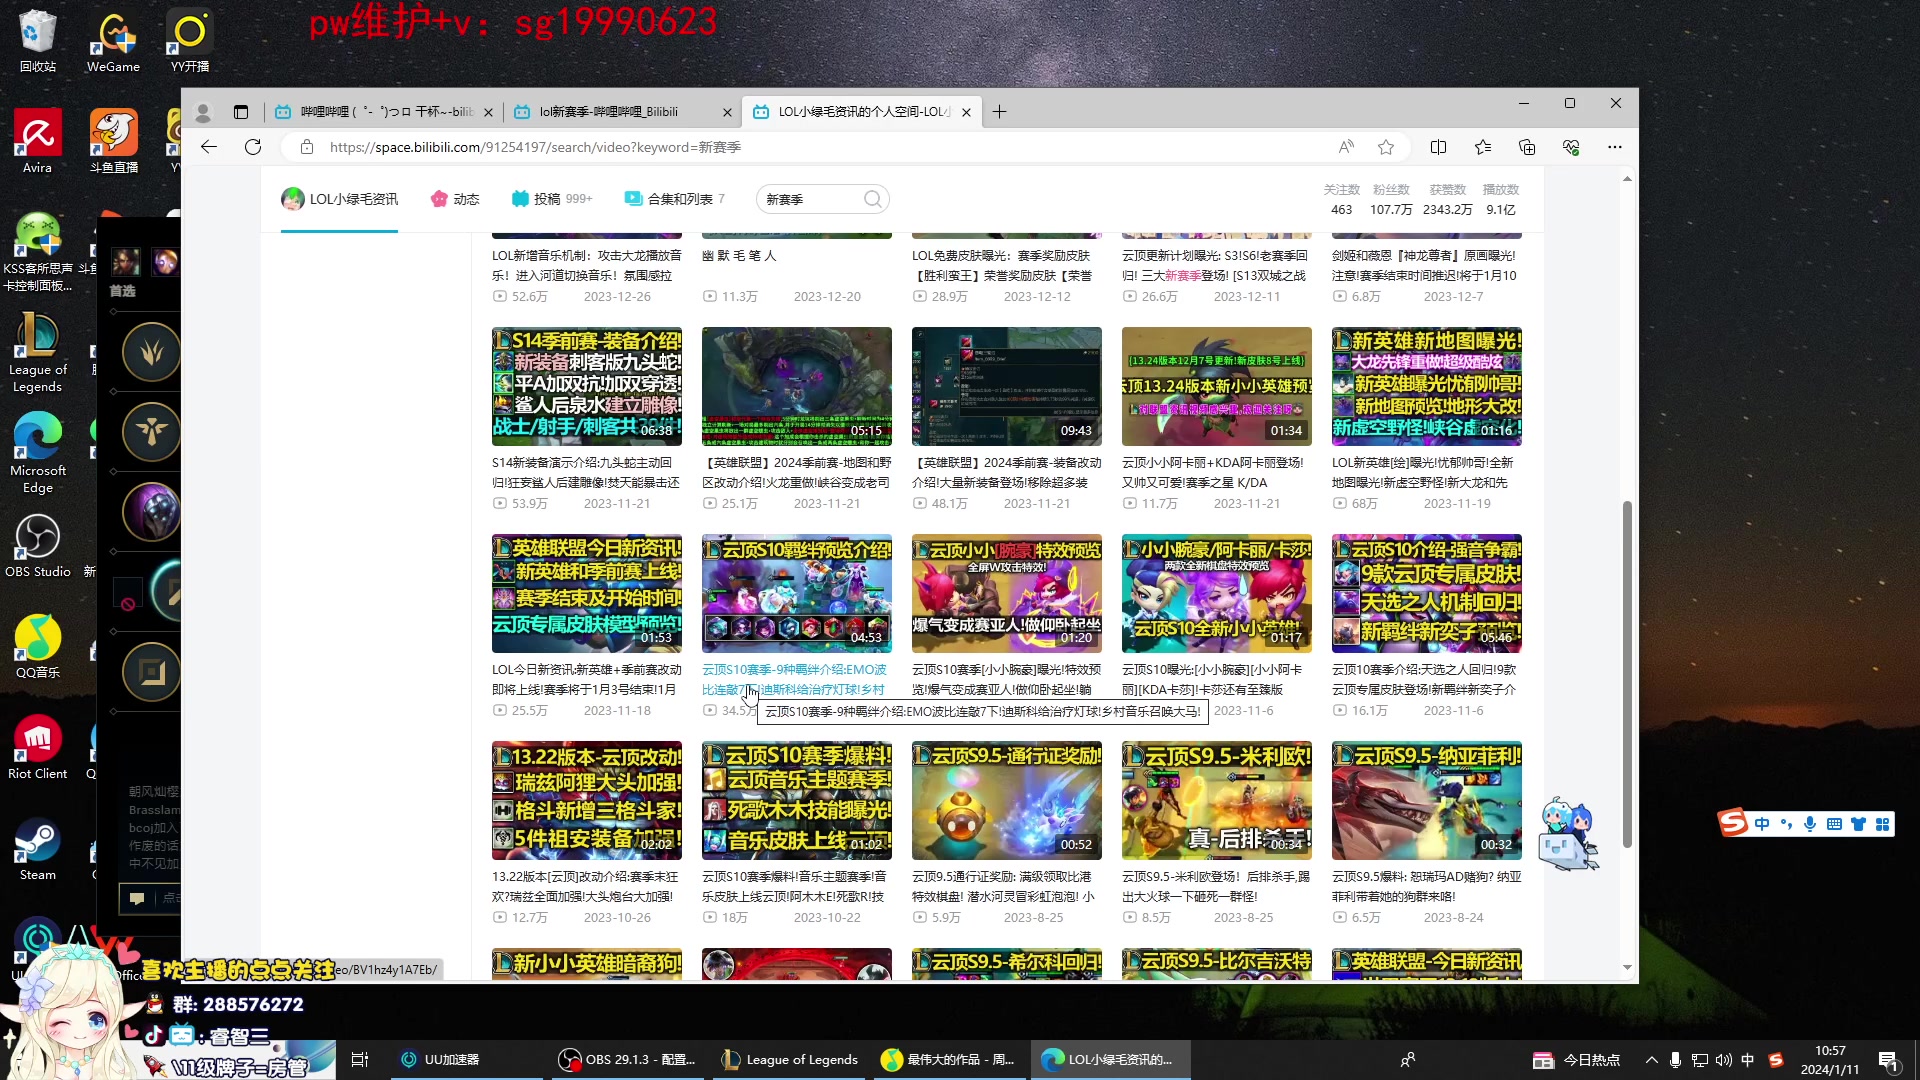
Task: Open Edge profile avatar icon
Action: pos(203,112)
